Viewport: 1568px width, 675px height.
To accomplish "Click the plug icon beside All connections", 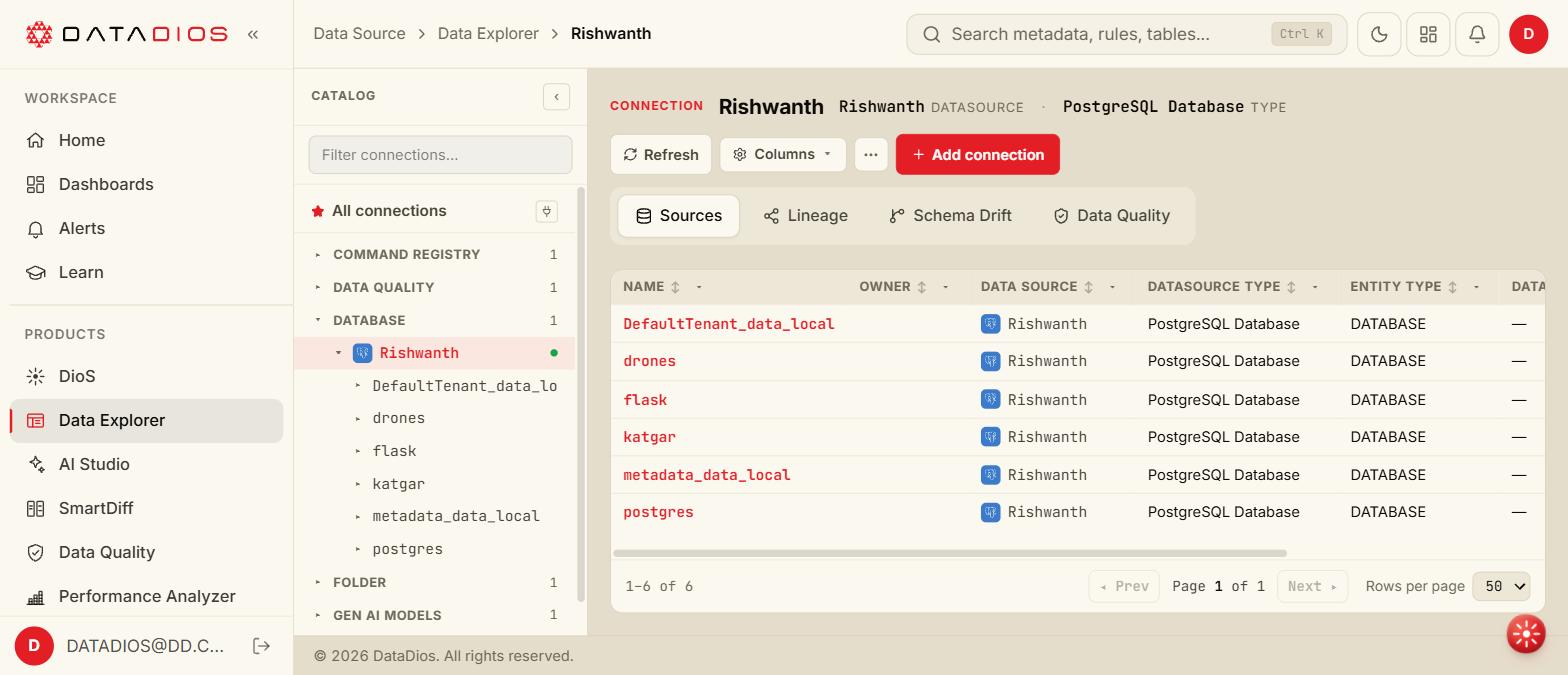I will click(546, 211).
